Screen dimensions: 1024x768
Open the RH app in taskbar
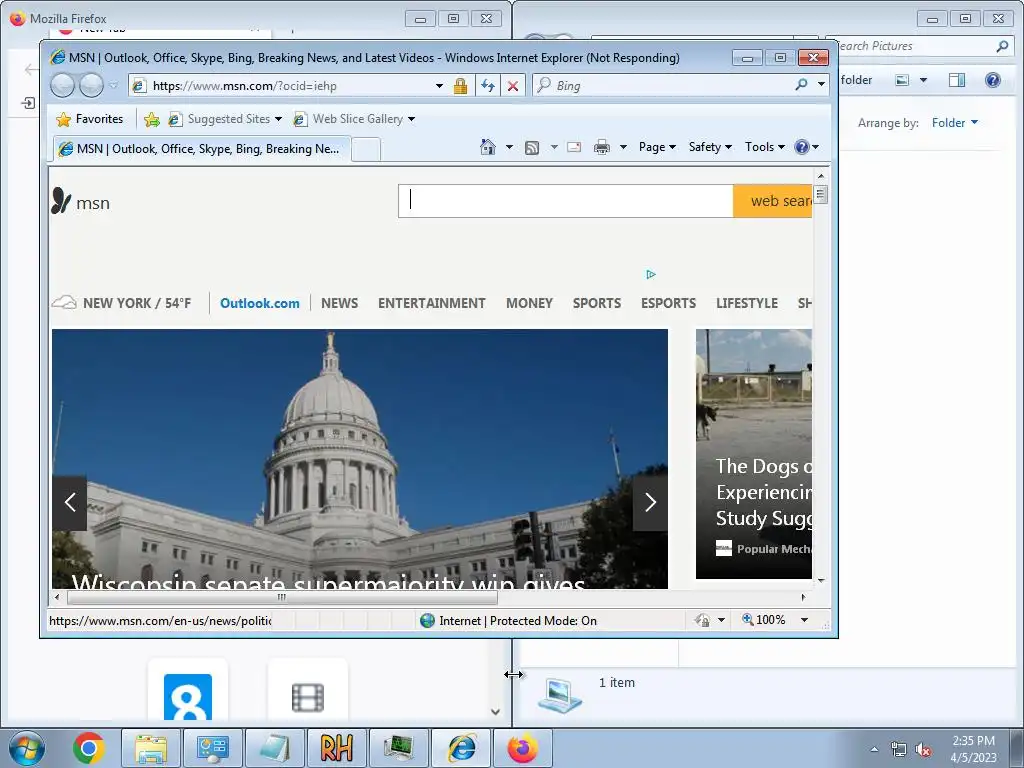pyautogui.click(x=336, y=748)
